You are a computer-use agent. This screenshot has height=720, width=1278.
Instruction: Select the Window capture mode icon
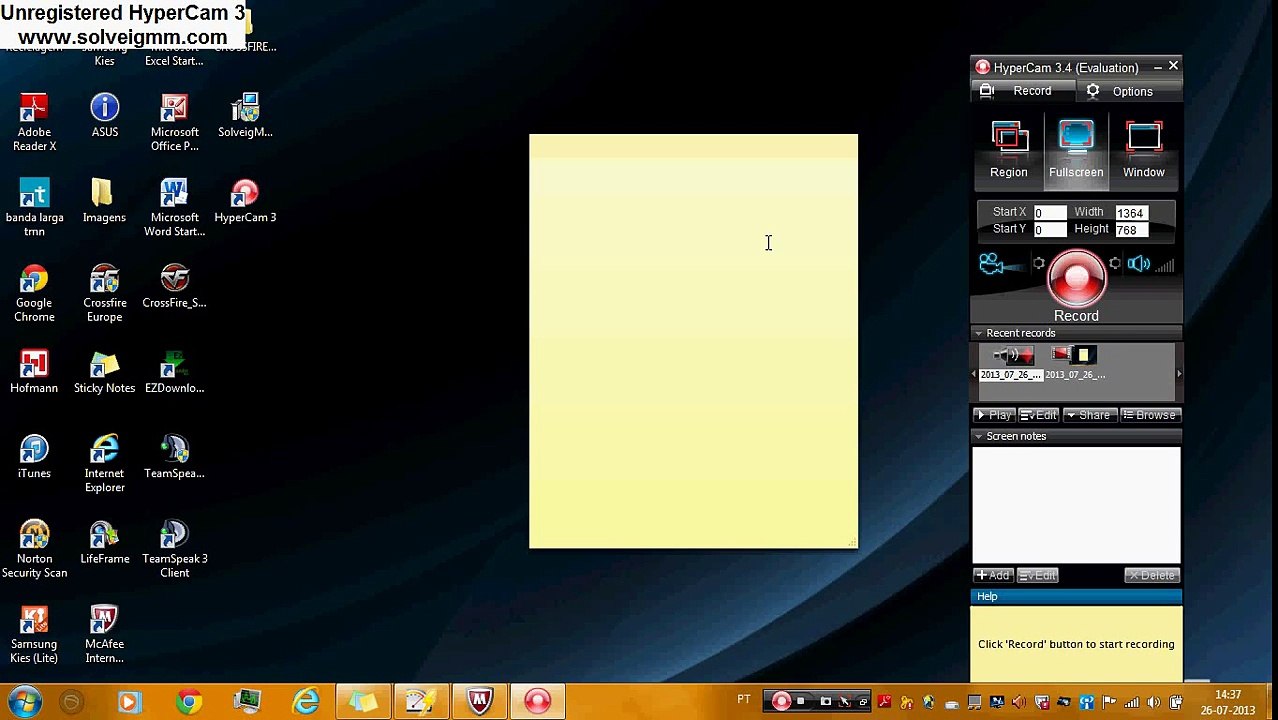[1143, 150]
